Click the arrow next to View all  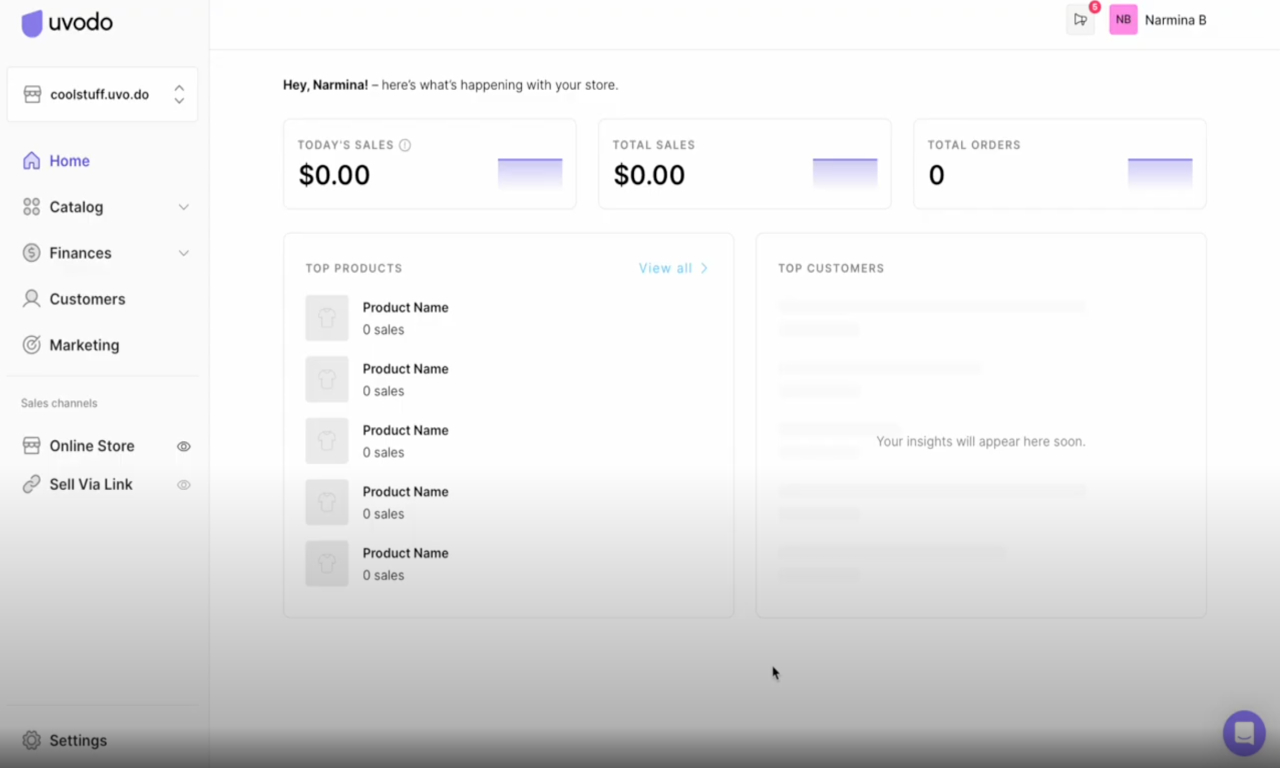tap(704, 268)
